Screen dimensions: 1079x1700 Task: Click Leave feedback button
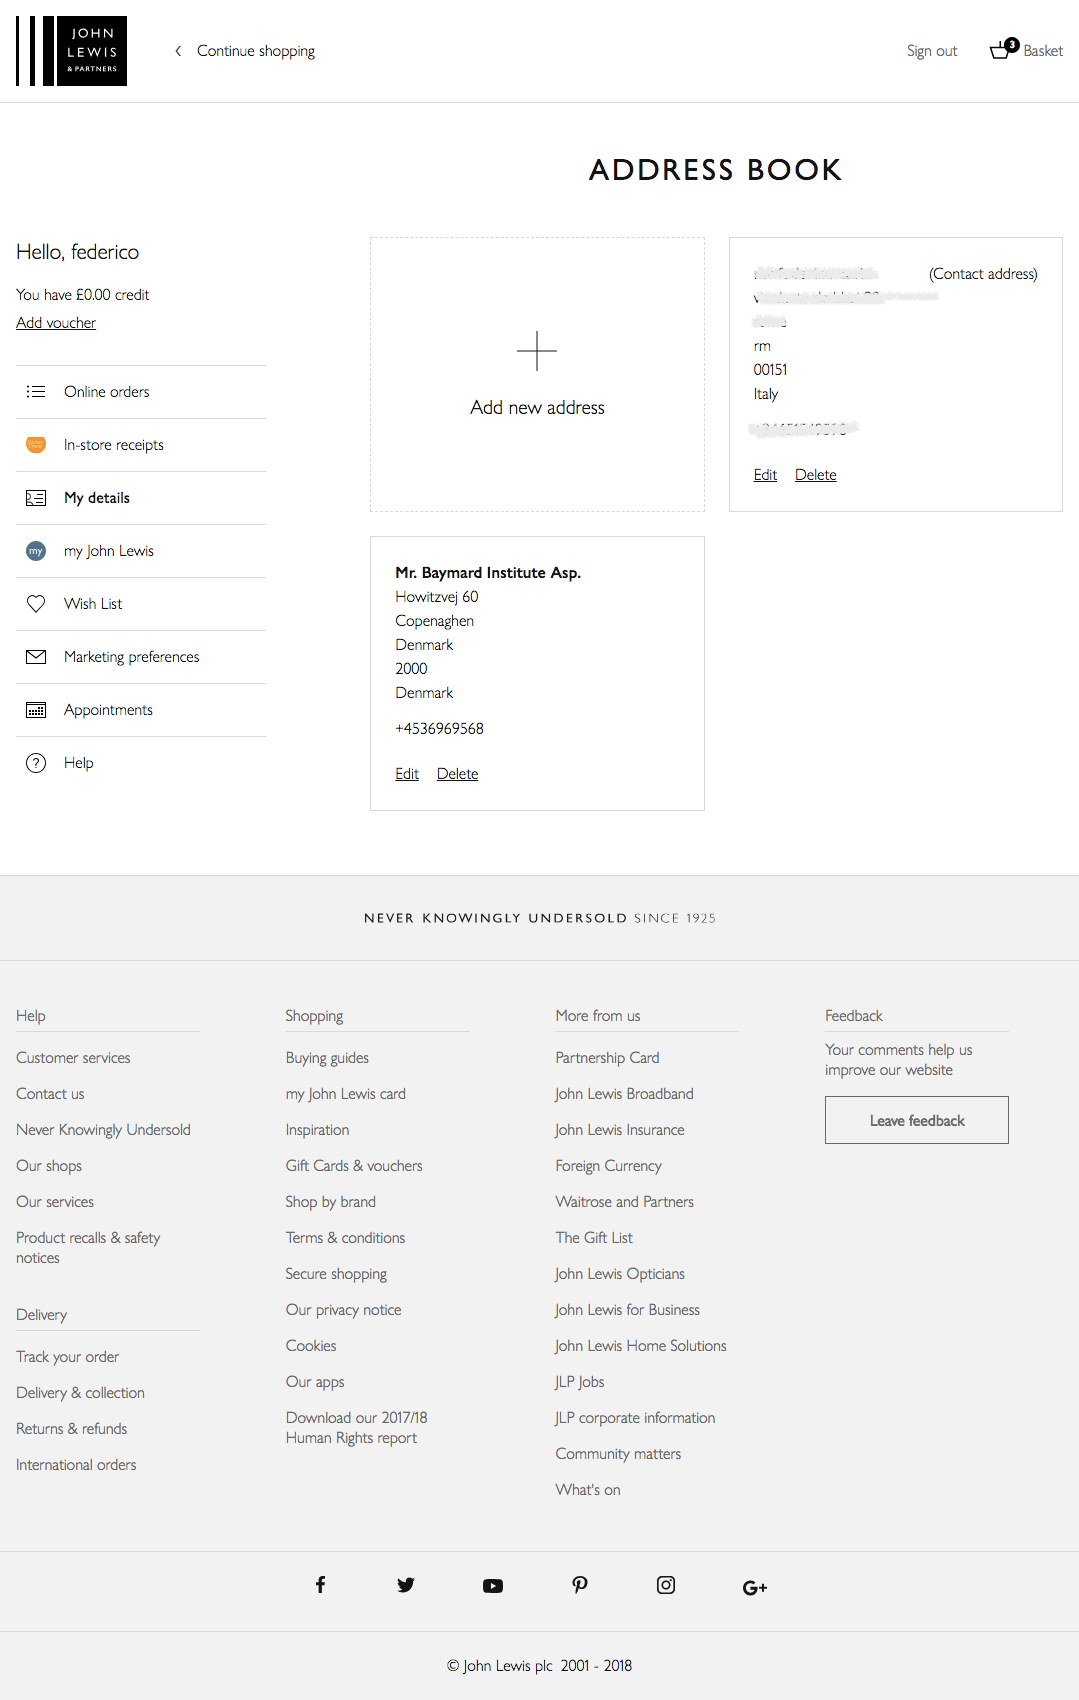coord(917,1120)
